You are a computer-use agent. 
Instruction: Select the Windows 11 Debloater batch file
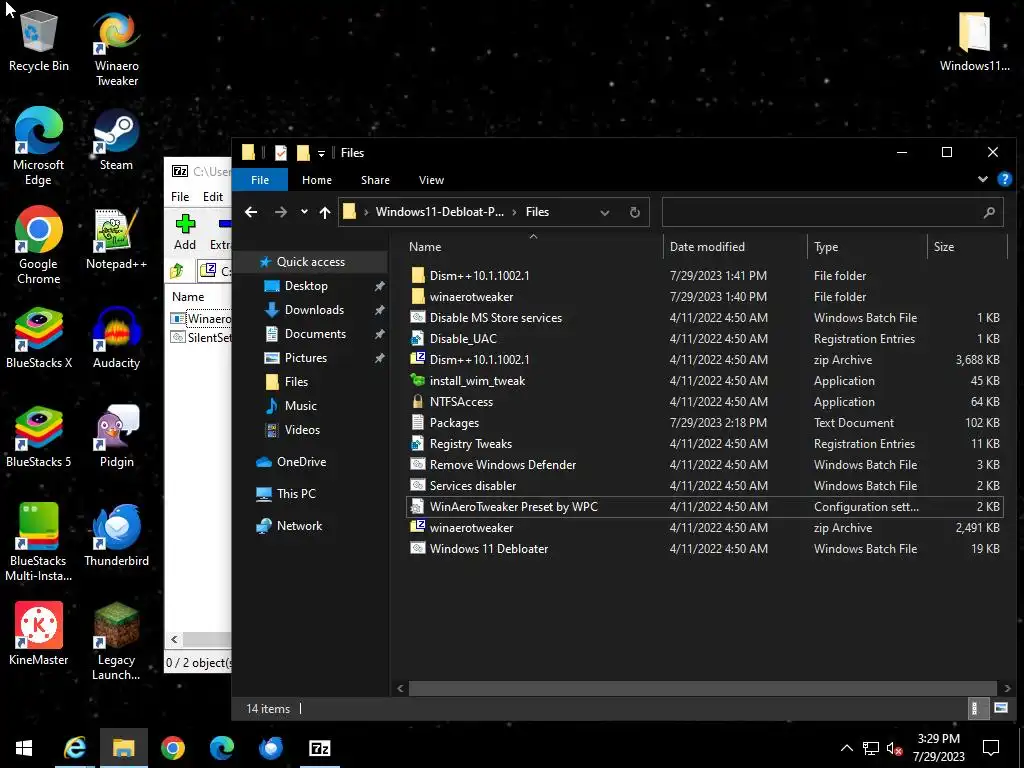[x=488, y=549]
